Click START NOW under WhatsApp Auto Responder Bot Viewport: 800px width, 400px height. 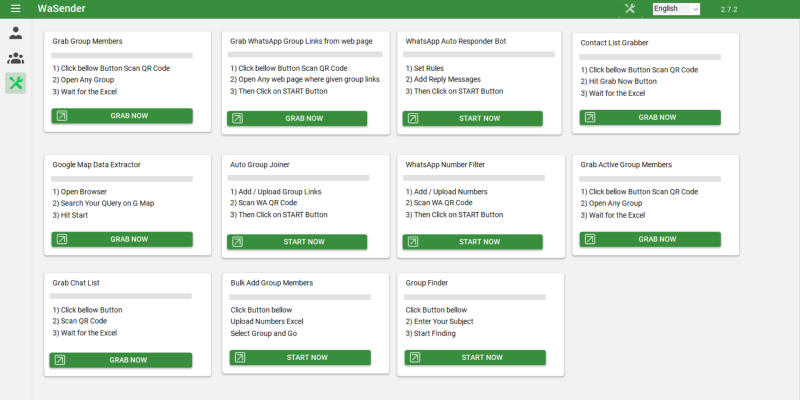click(x=472, y=118)
